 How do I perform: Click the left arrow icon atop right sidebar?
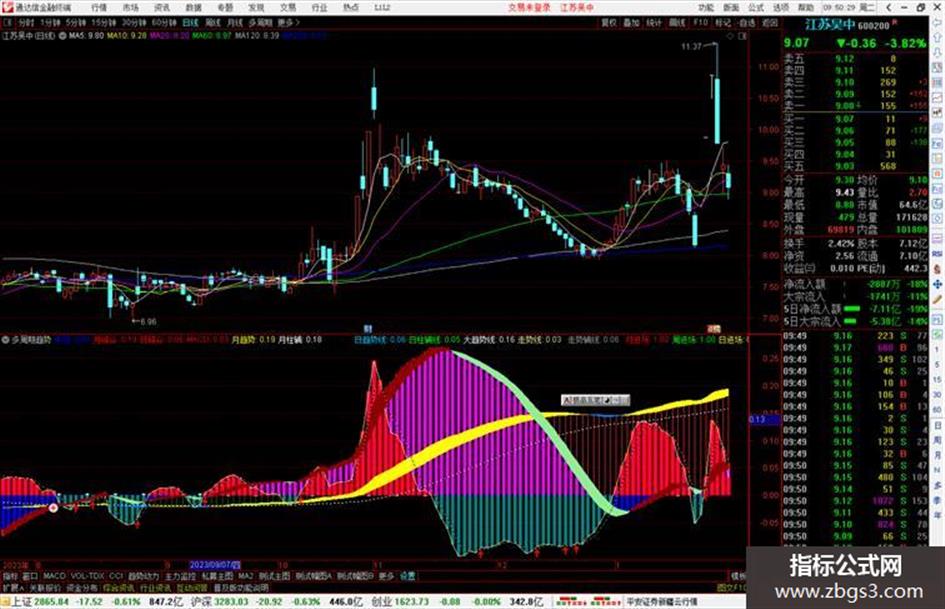pyautogui.click(x=937, y=24)
